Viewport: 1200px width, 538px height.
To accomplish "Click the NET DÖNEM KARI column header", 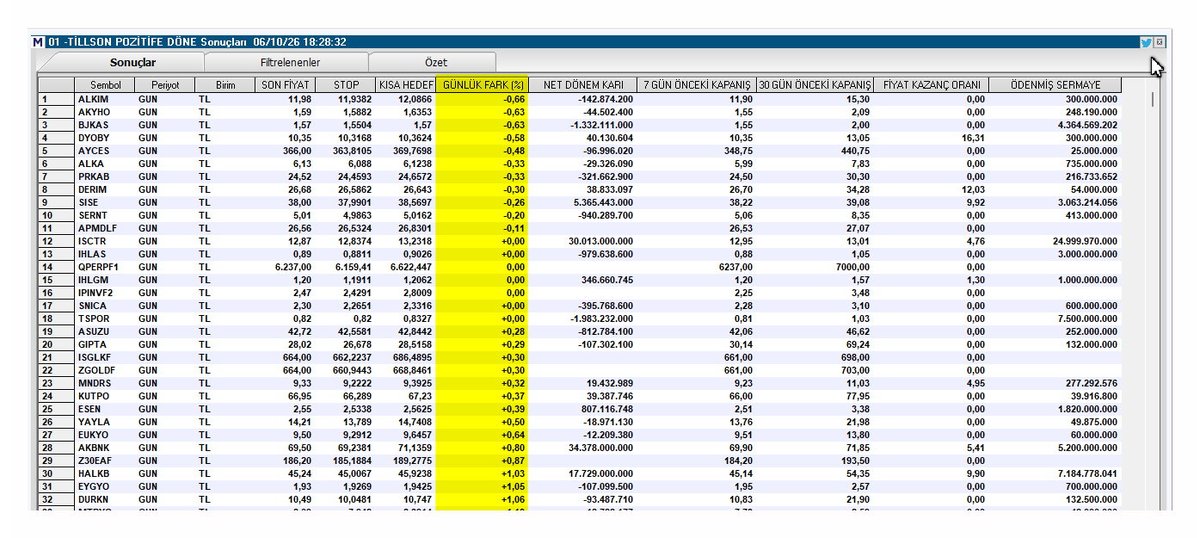I will tap(583, 86).
